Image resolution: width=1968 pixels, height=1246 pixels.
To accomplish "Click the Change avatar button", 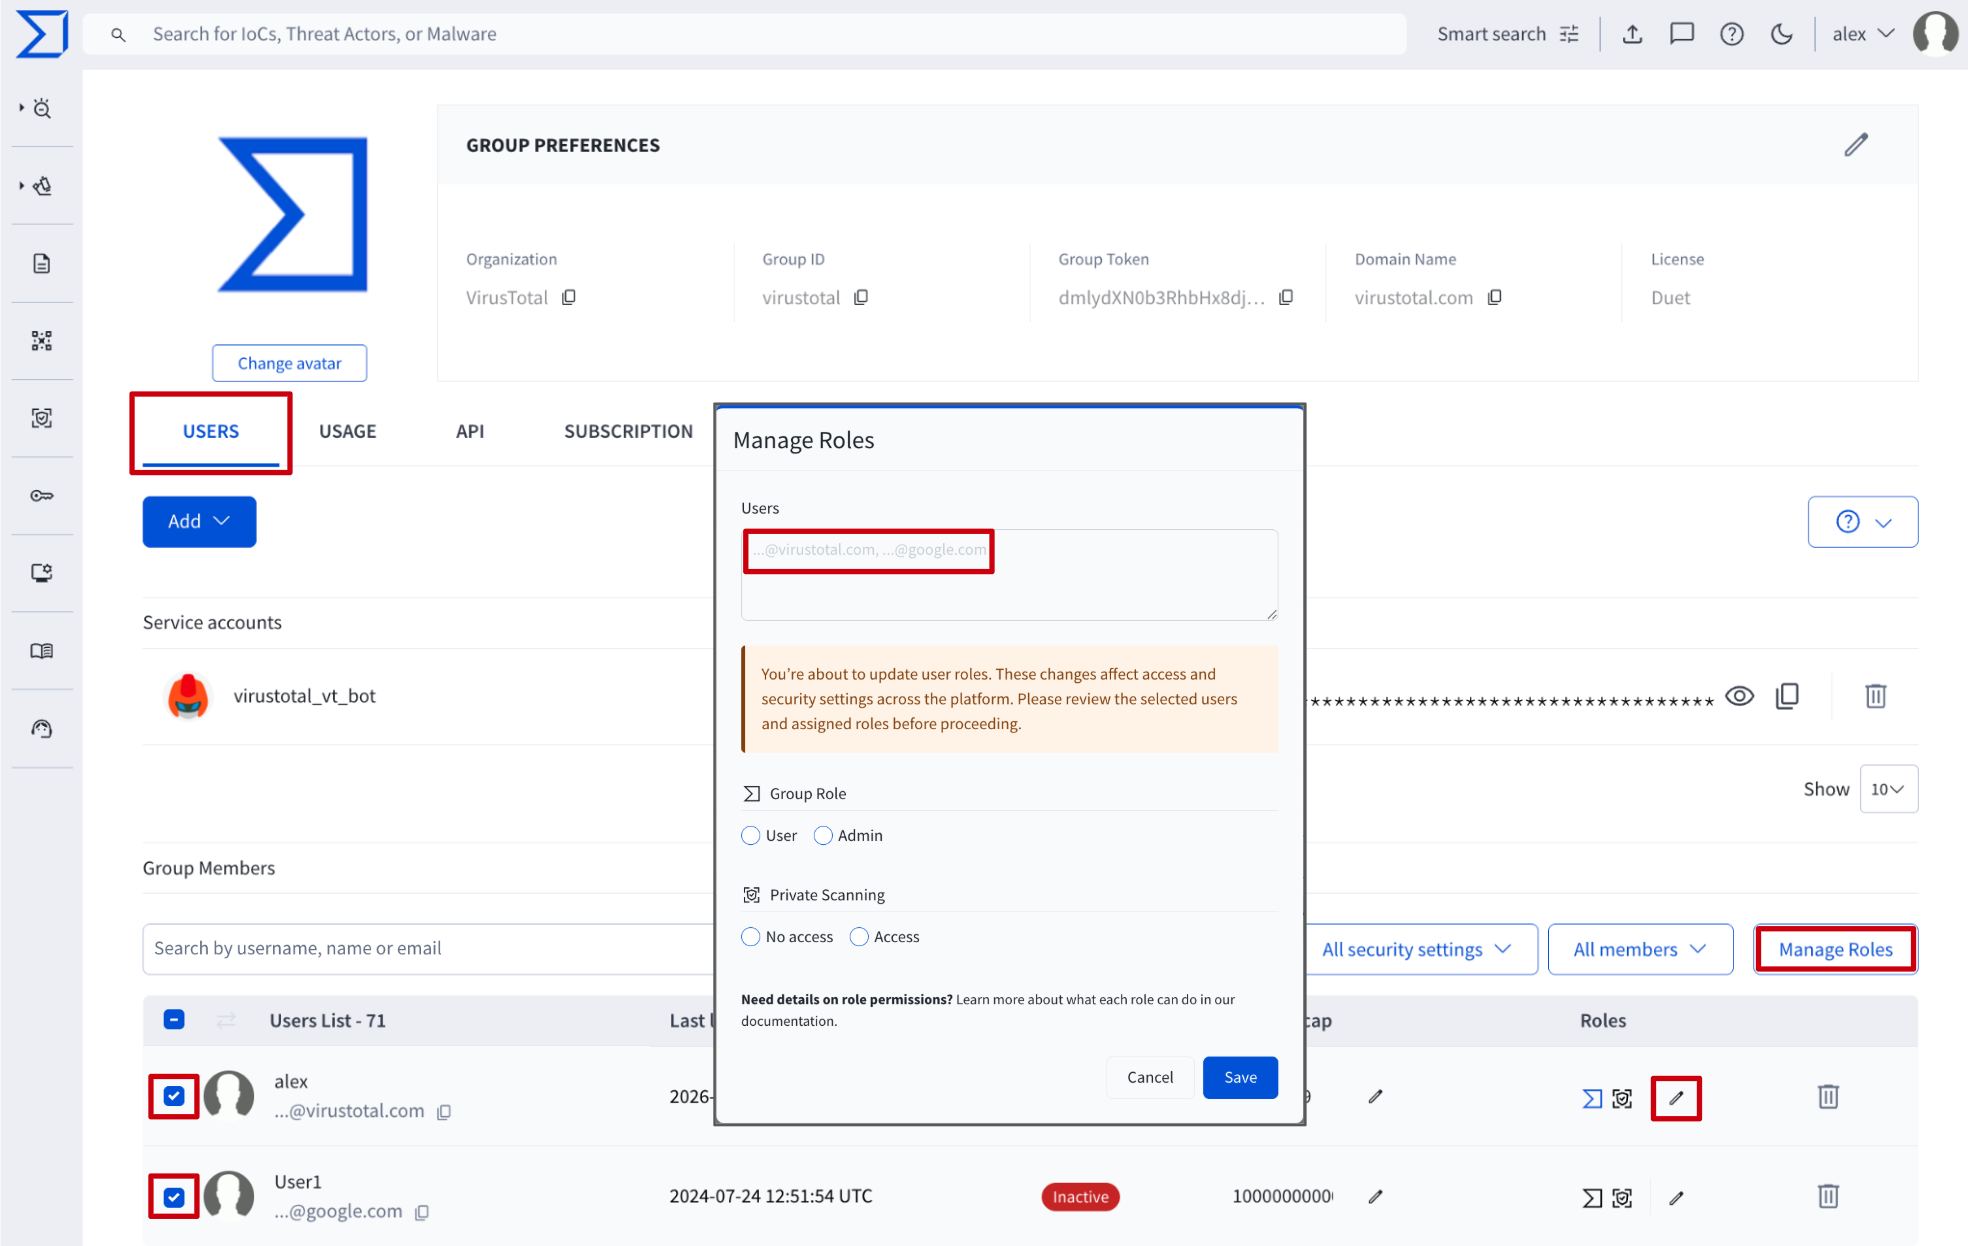I will click(289, 363).
